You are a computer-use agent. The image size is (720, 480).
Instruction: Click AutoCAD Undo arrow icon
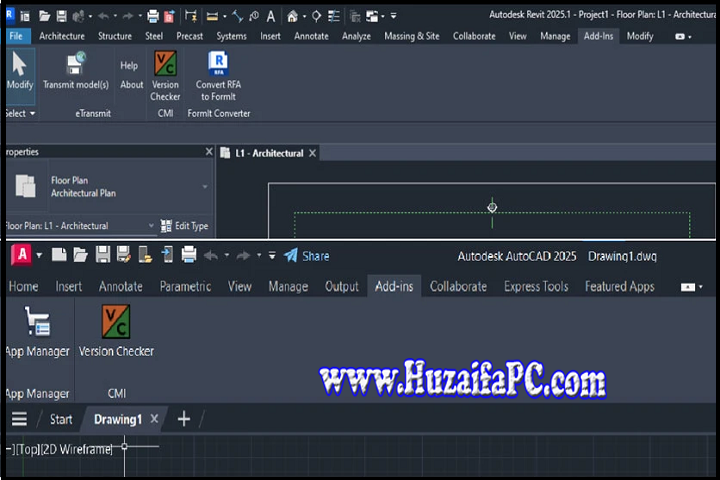click(x=211, y=255)
